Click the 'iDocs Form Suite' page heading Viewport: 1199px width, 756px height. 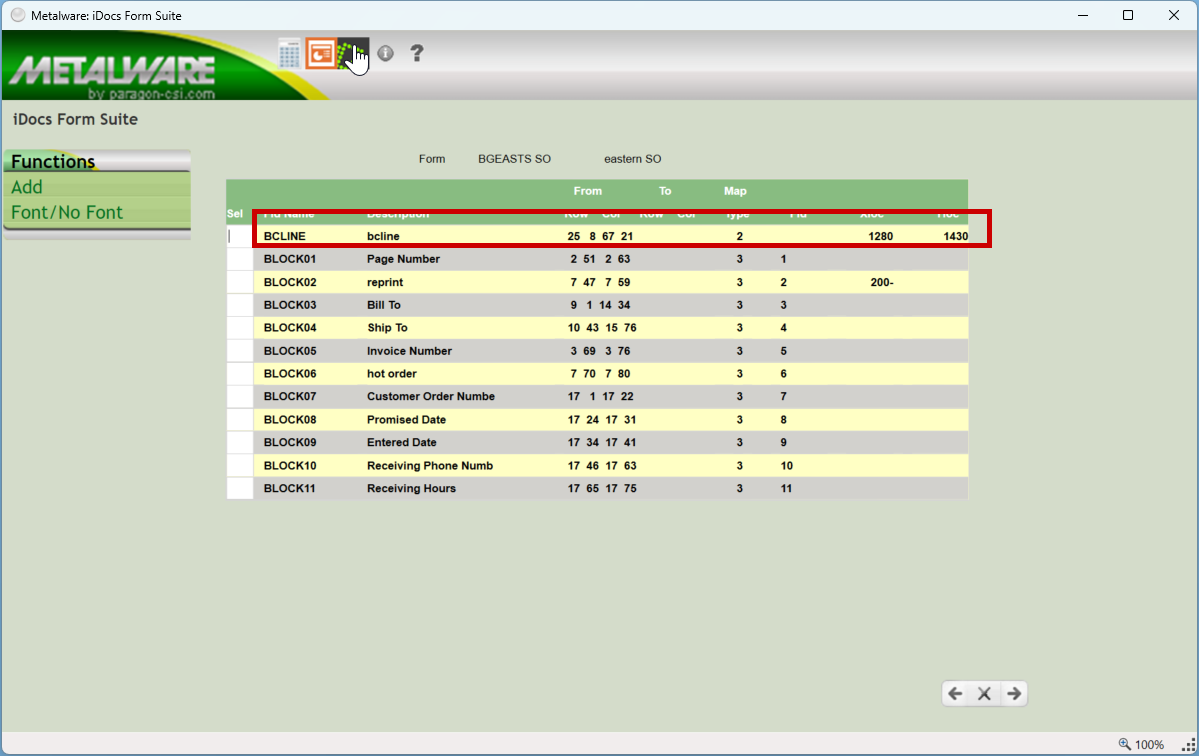[x=75, y=119]
